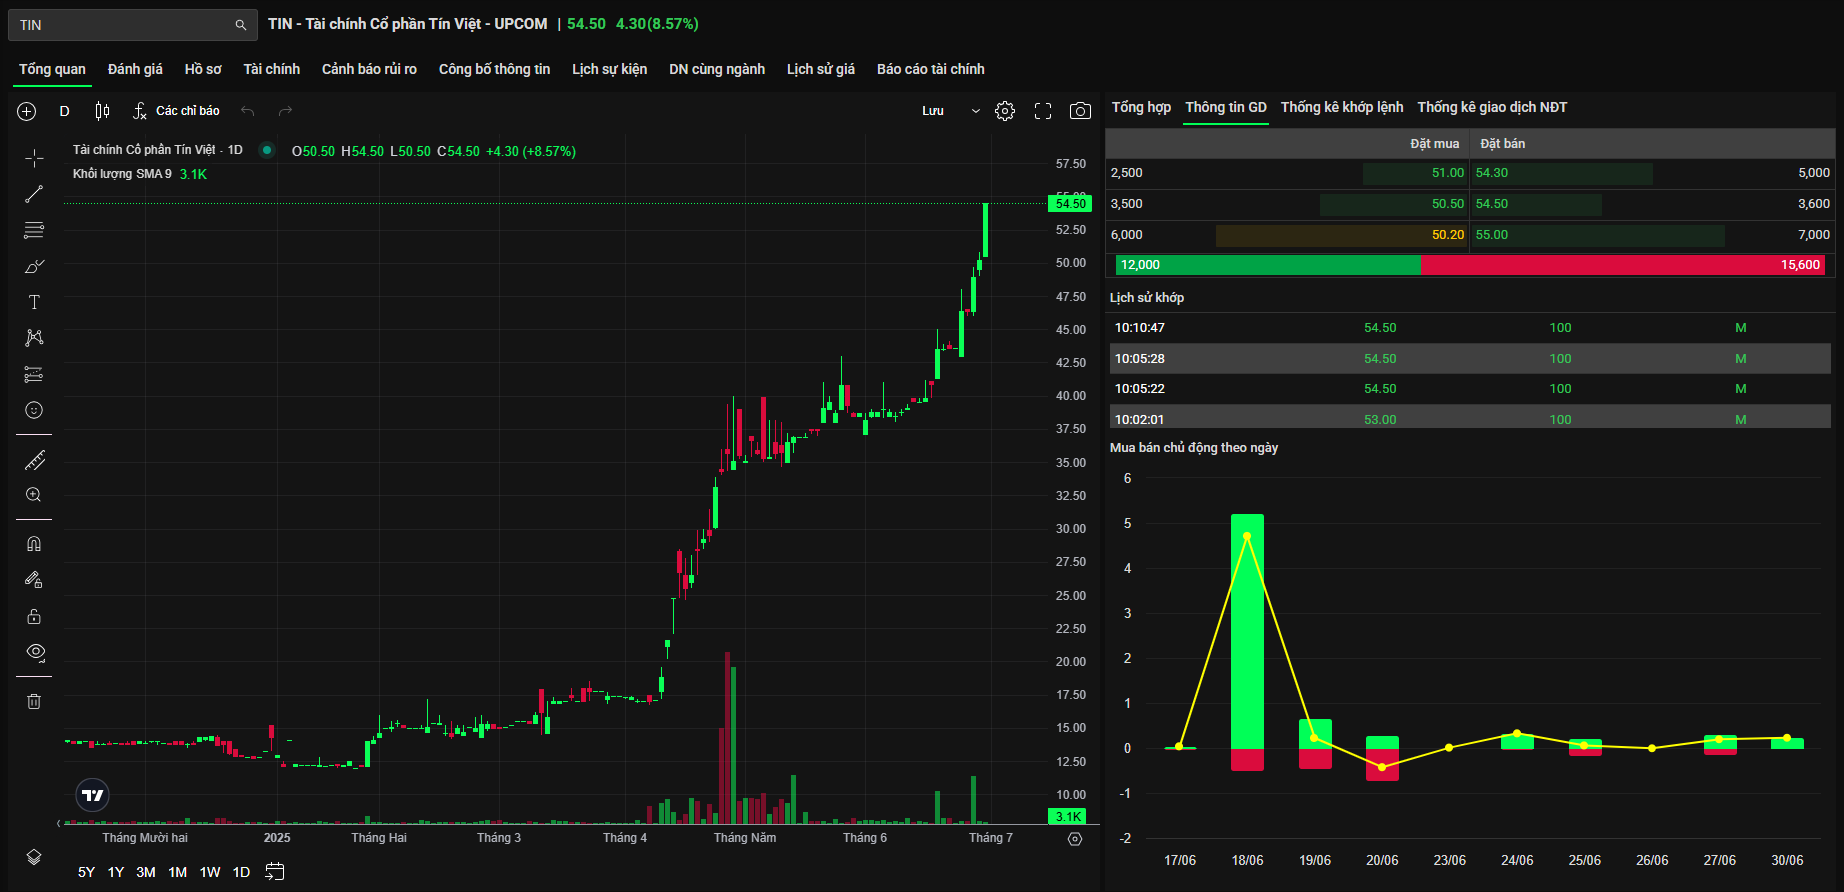Viewport: 1844px width, 892px height.
Task: Open Lịch sử giá tab
Action: (821, 69)
